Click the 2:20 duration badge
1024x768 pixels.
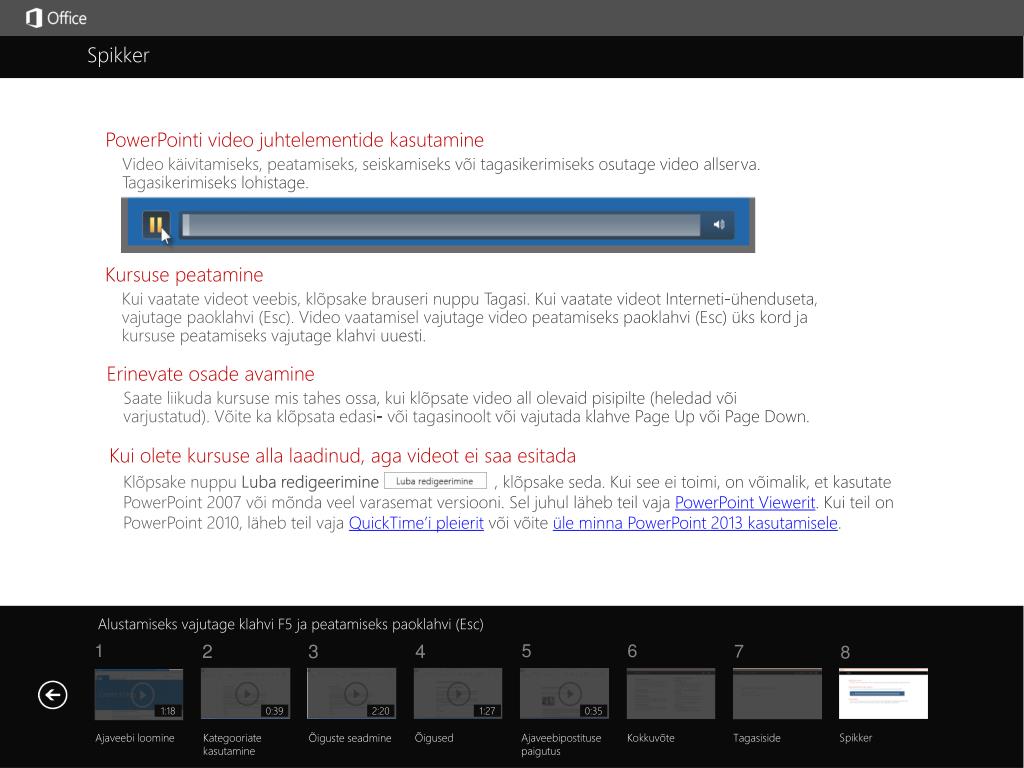pos(381,711)
